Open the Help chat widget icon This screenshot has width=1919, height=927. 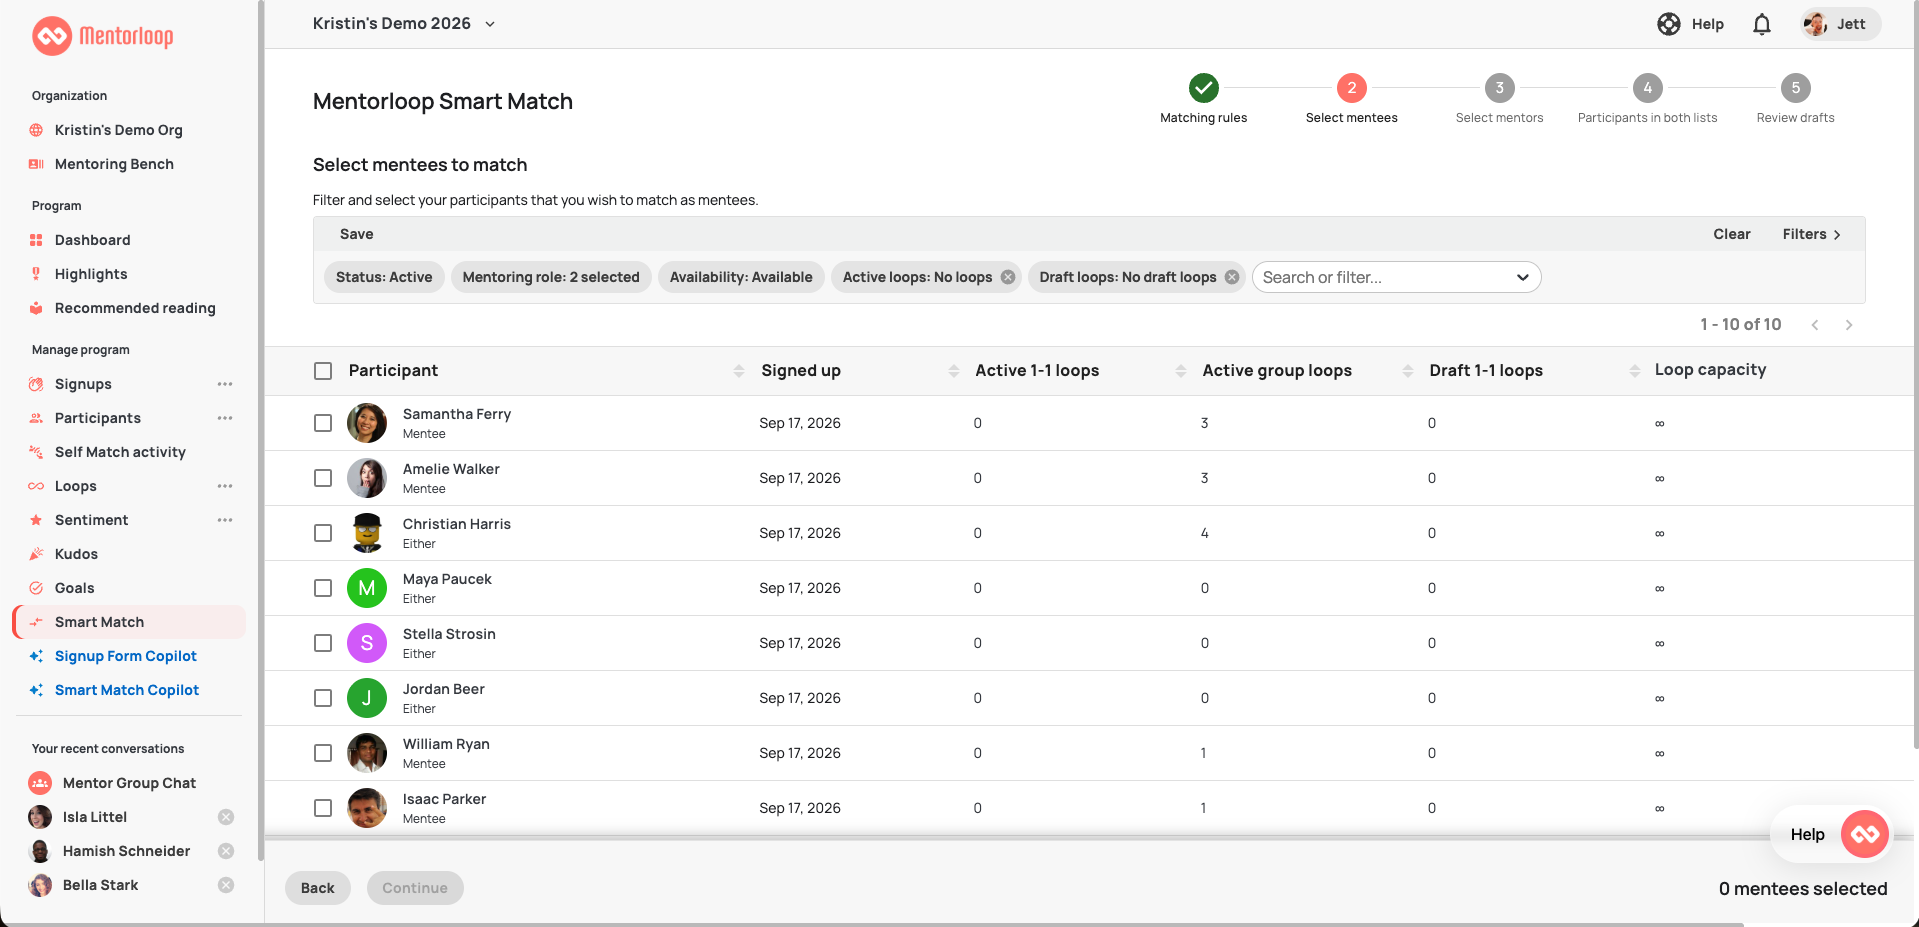tap(1865, 834)
